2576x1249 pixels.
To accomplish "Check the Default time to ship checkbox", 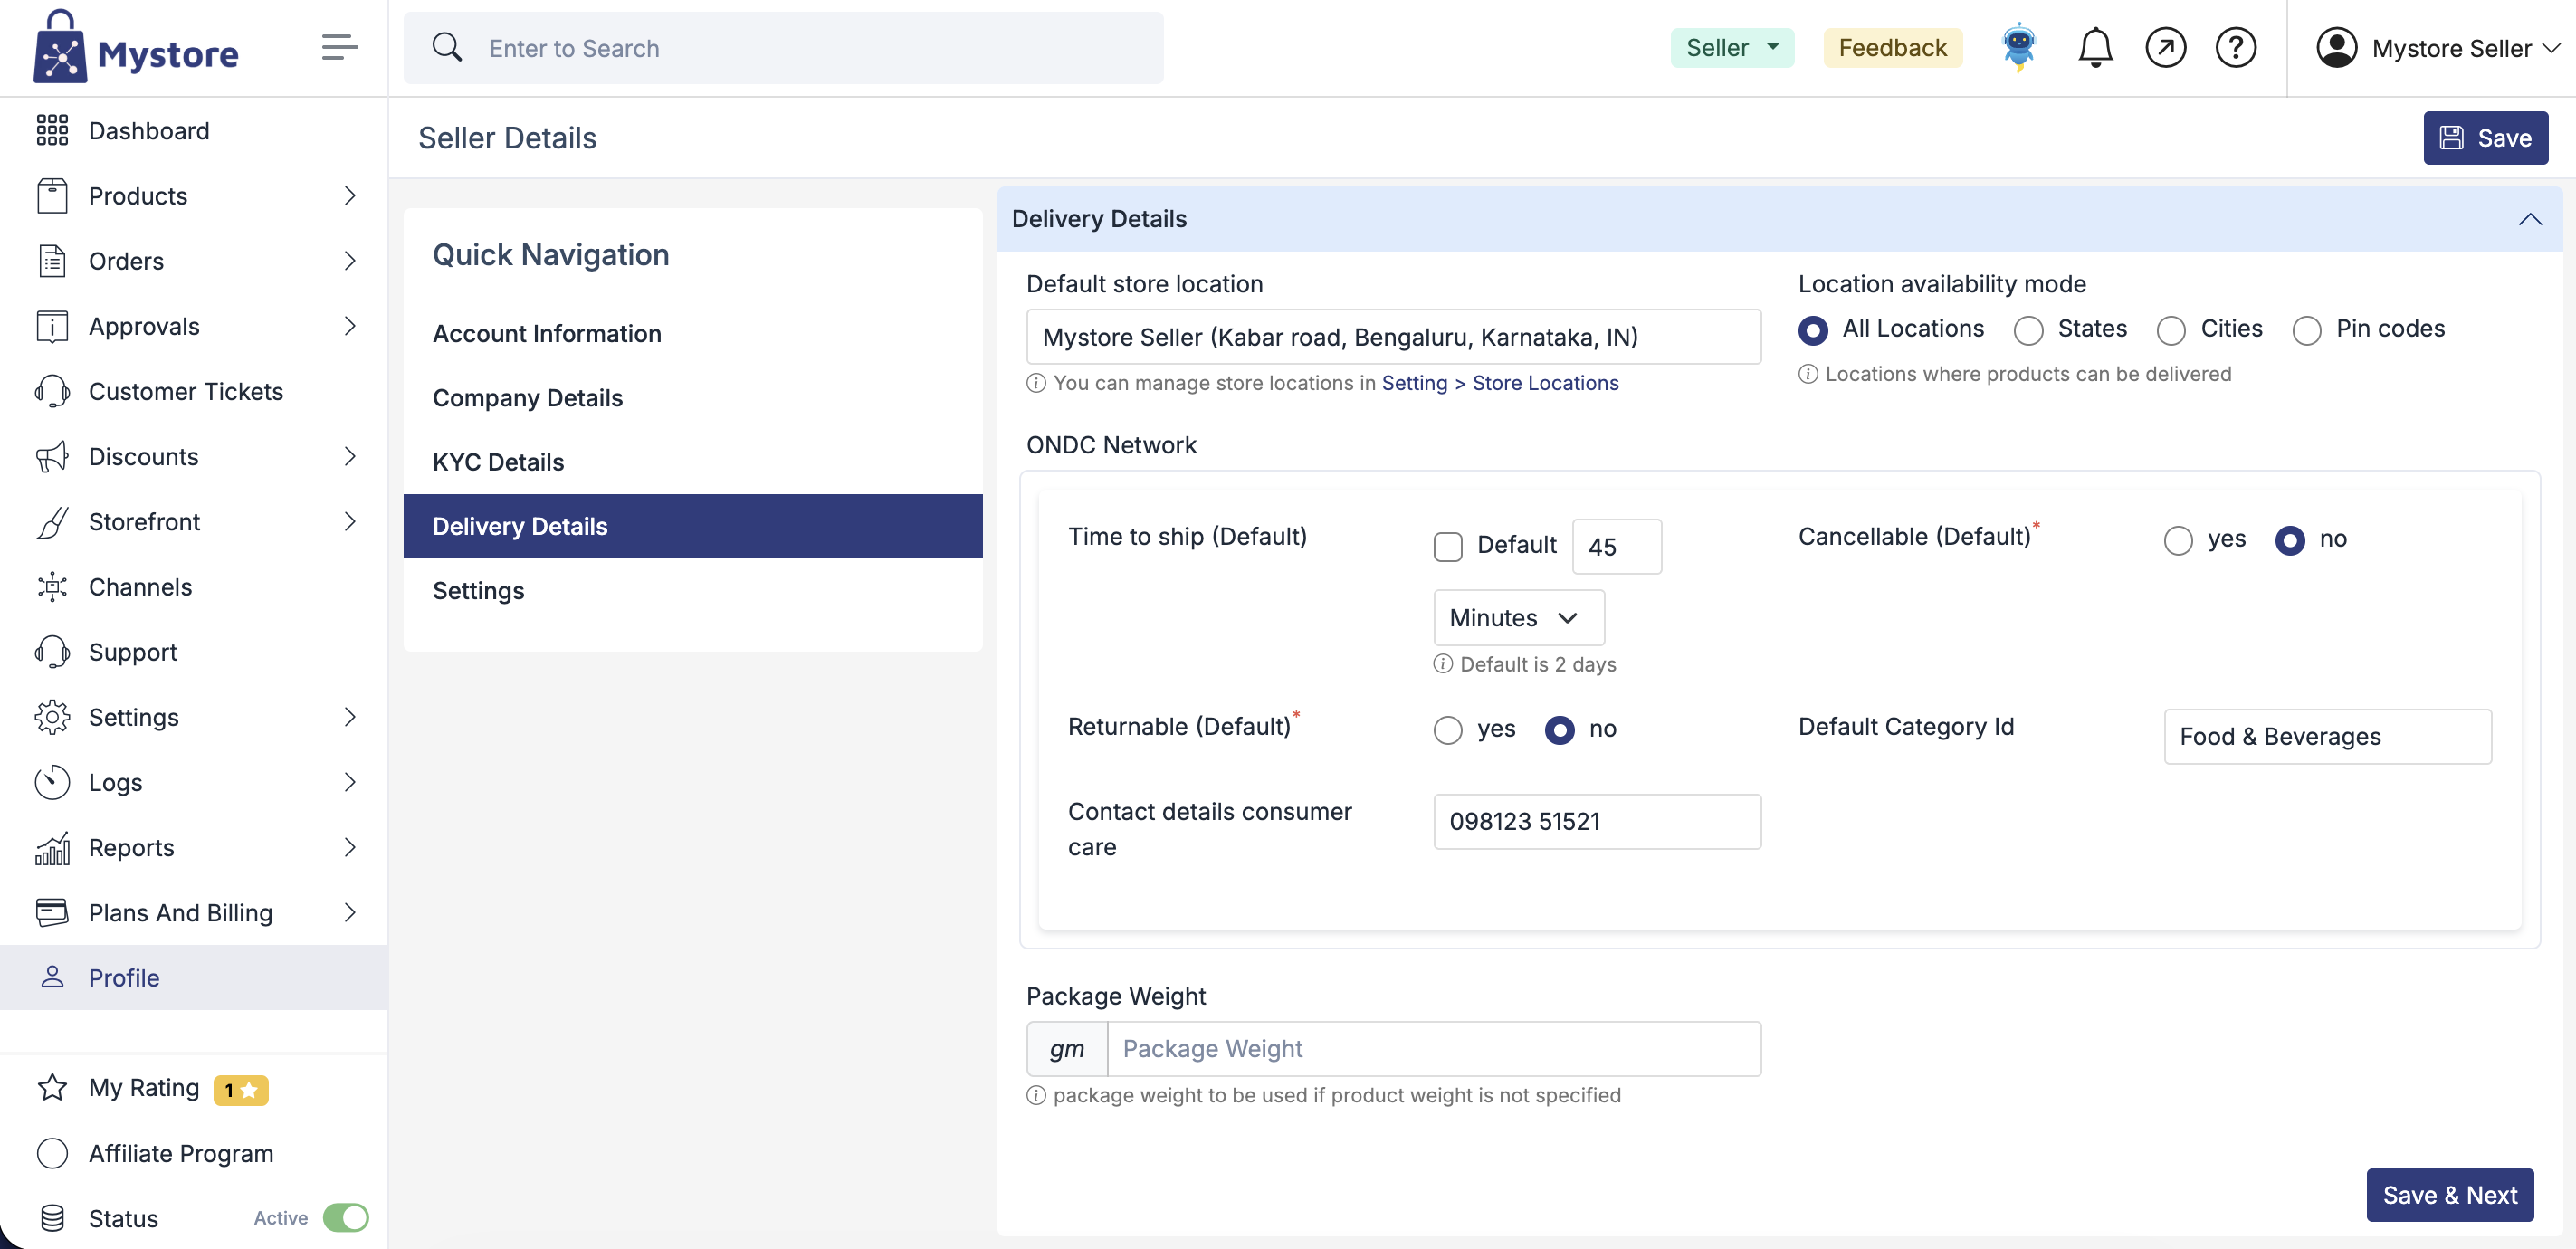I will [1447, 546].
